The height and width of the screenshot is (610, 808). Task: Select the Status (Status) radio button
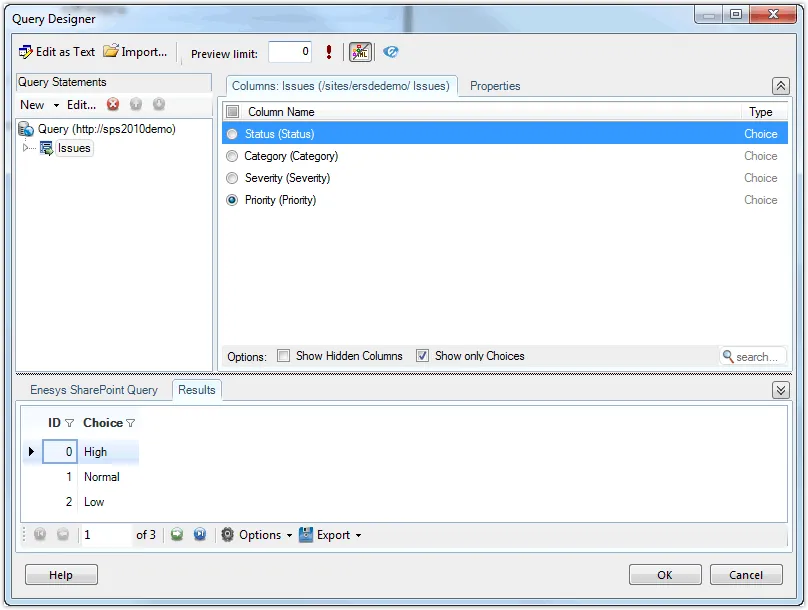[x=233, y=134]
